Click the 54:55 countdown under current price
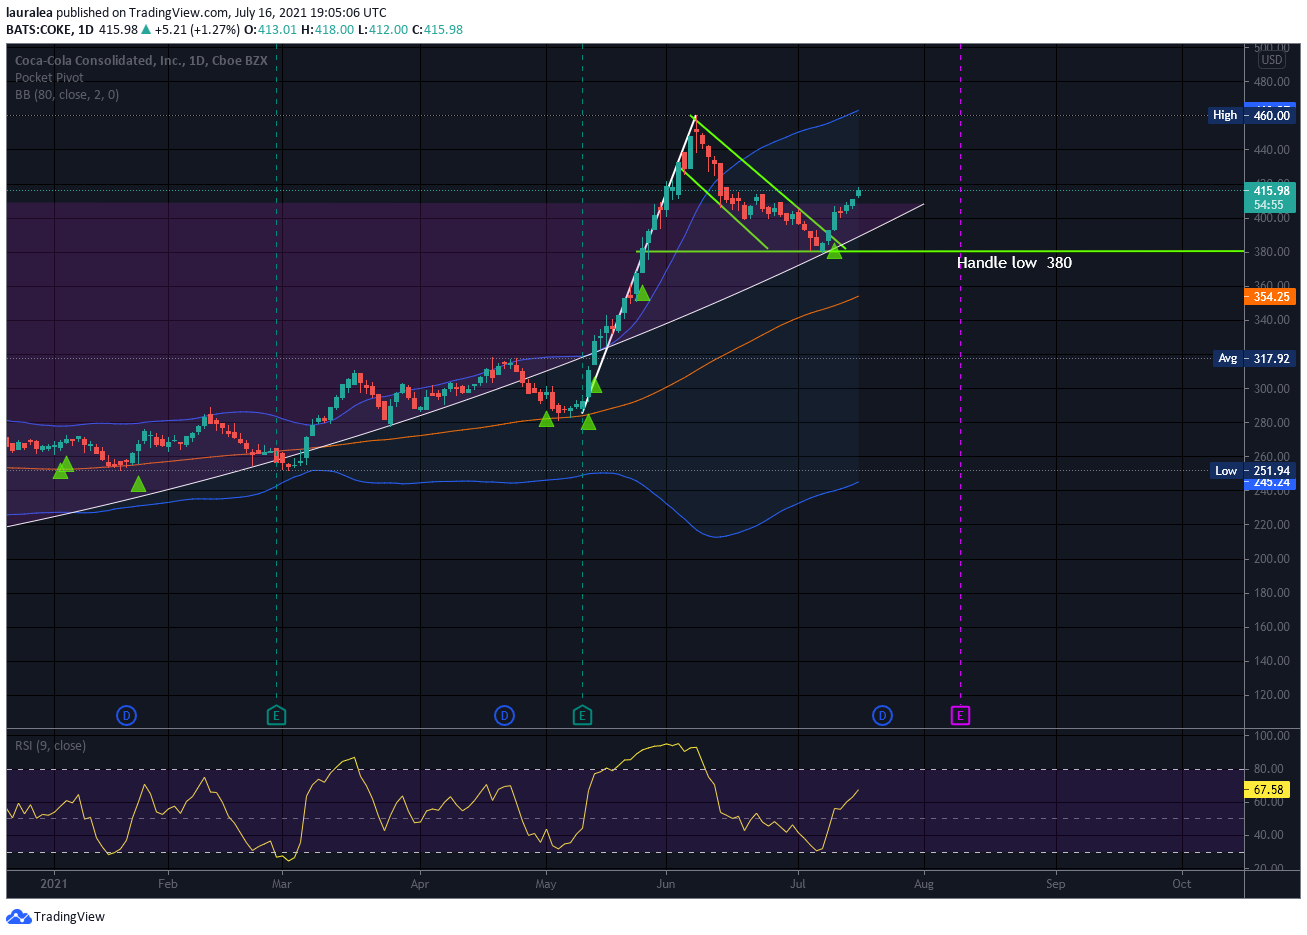 tap(1270, 205)
